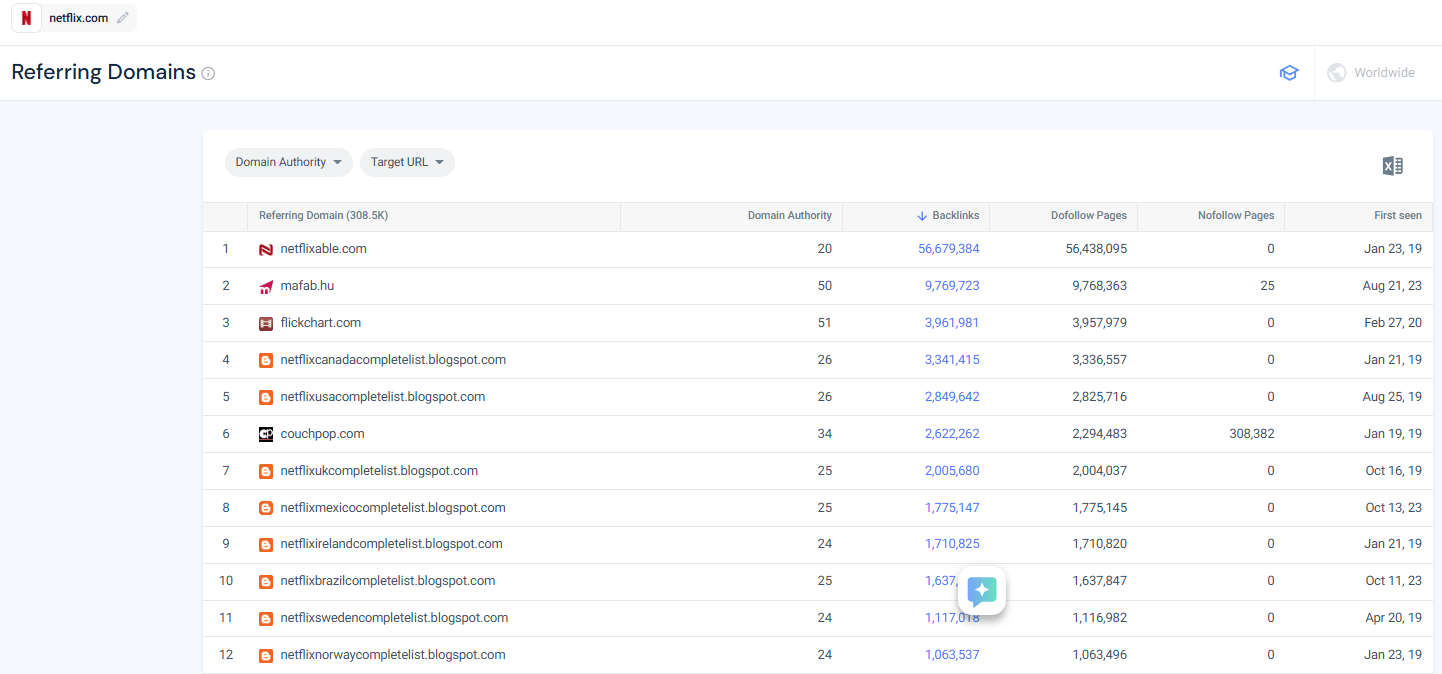1442x674 pixels.
Task: Click the Netflix logo icon
Action: pyautogui.click(x=26, y=18)
